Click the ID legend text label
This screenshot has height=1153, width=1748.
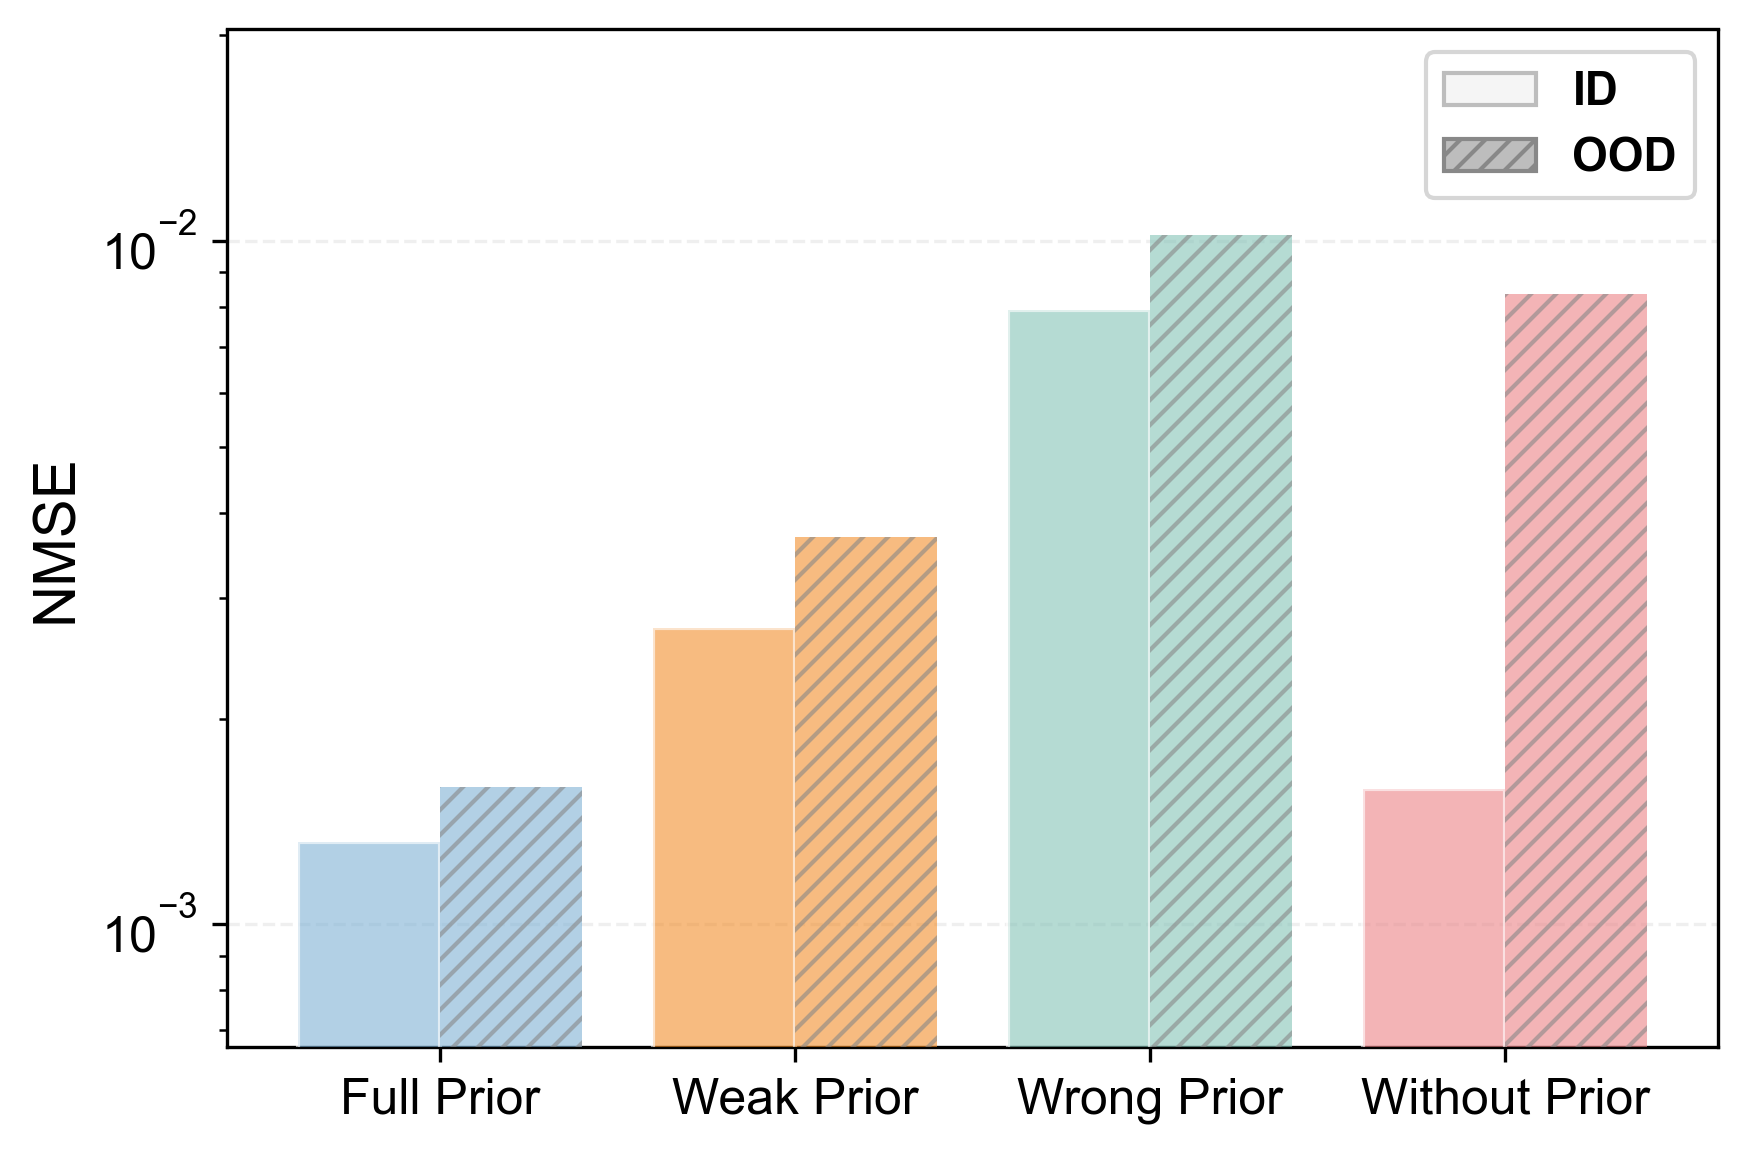coord(1594,89)
